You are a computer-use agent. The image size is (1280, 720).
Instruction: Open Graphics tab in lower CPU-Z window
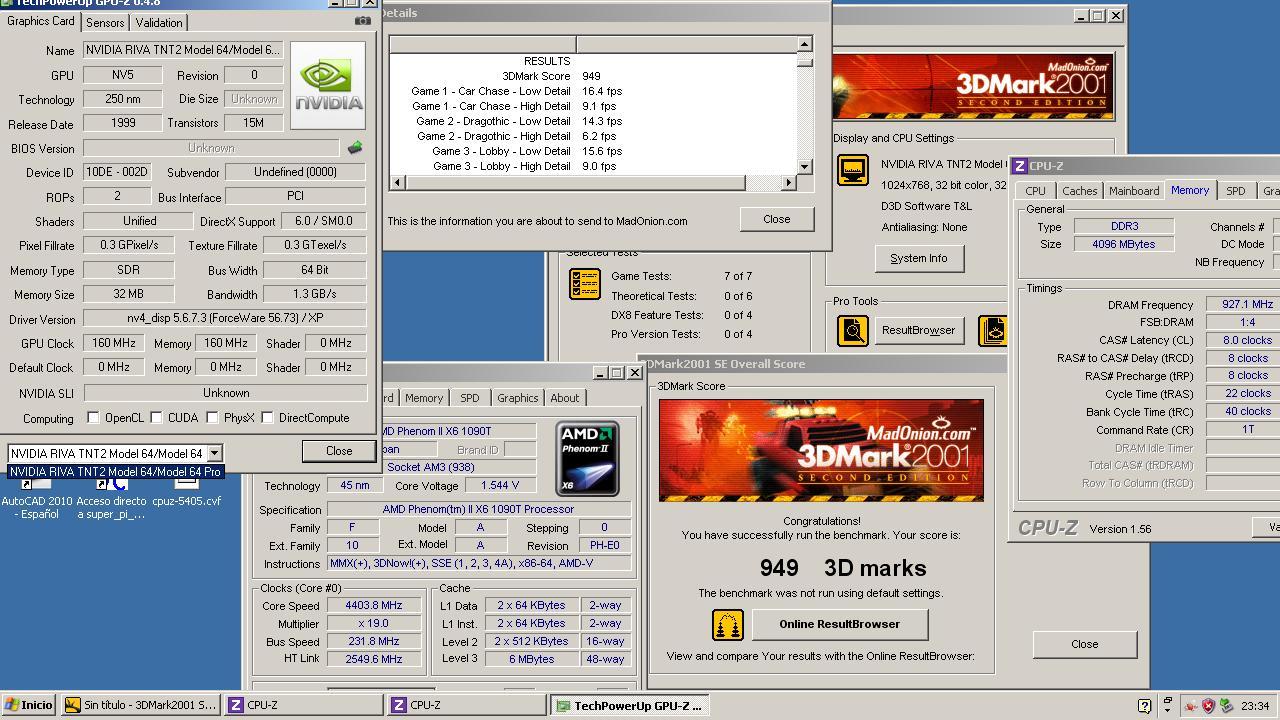517,398
